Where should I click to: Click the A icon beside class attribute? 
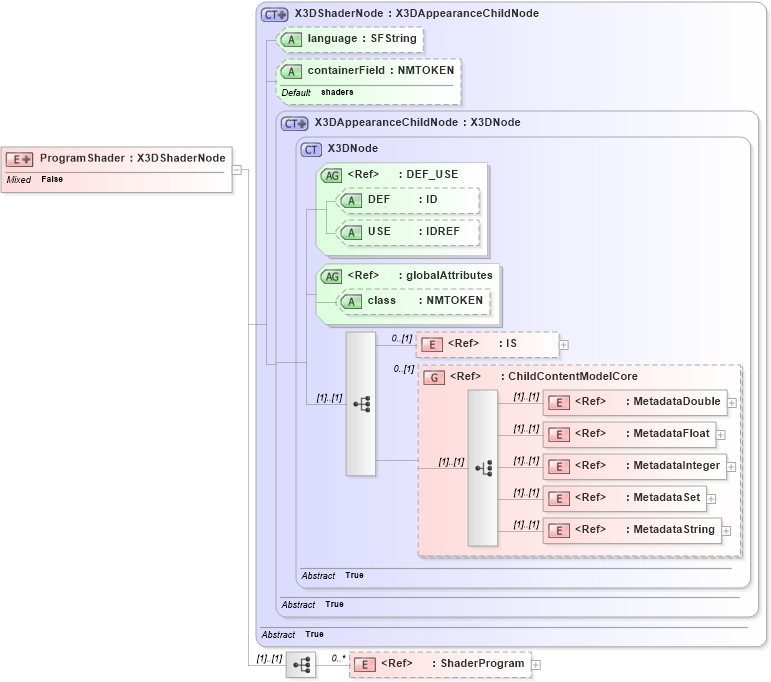click(351, 301)
